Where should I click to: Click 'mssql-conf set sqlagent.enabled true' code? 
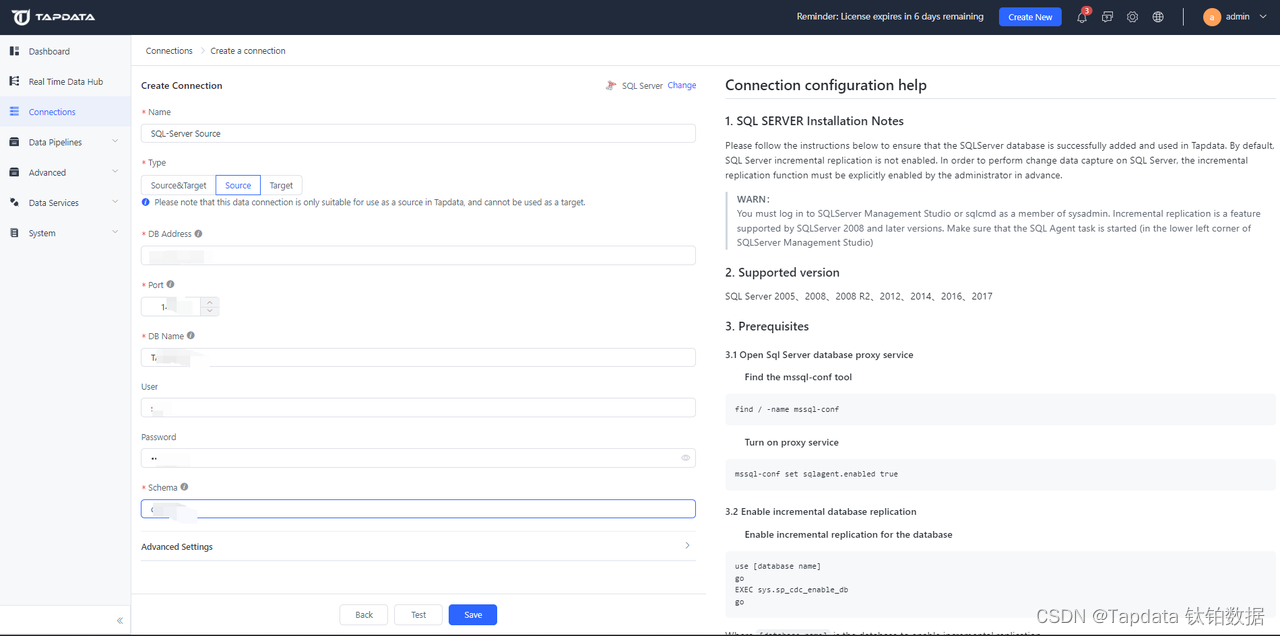pos(816,474)
